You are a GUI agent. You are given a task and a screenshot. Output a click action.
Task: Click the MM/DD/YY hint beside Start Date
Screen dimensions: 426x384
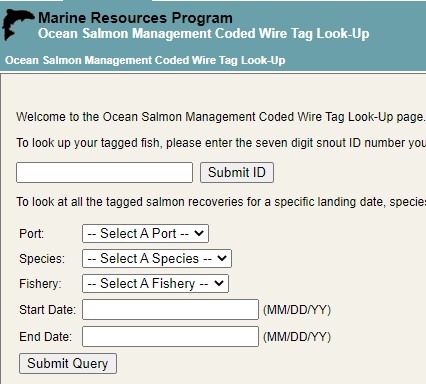click(297, 310)
